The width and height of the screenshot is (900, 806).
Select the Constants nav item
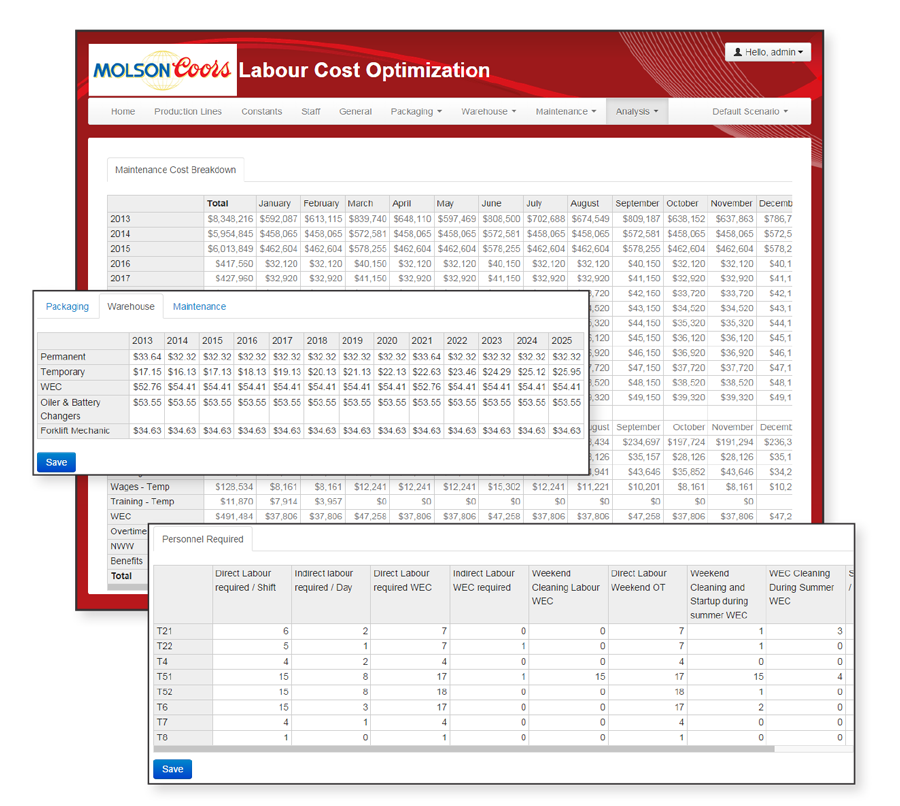261,111
